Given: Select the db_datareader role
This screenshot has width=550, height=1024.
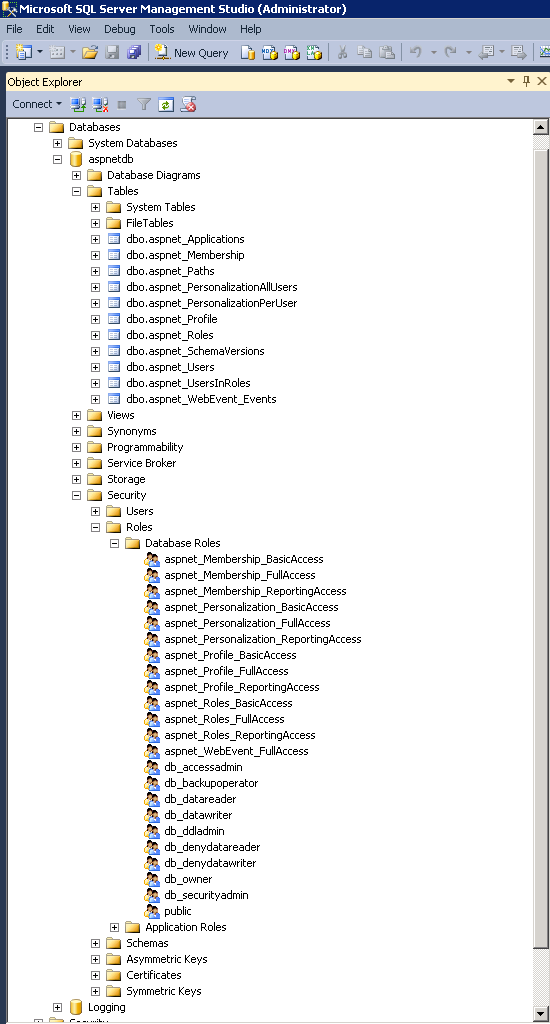Looking at the screenshot, I should [201, 799].
